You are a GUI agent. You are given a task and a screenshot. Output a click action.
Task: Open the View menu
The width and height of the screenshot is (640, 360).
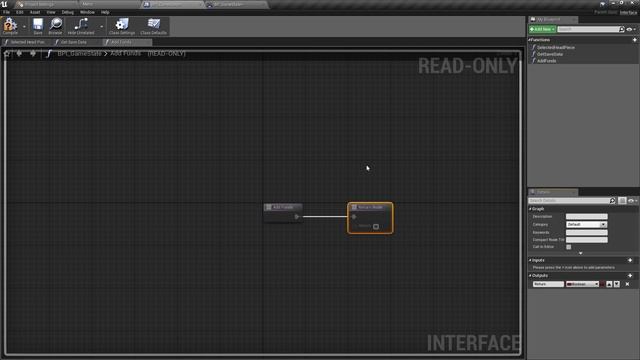tap(51, 12)
